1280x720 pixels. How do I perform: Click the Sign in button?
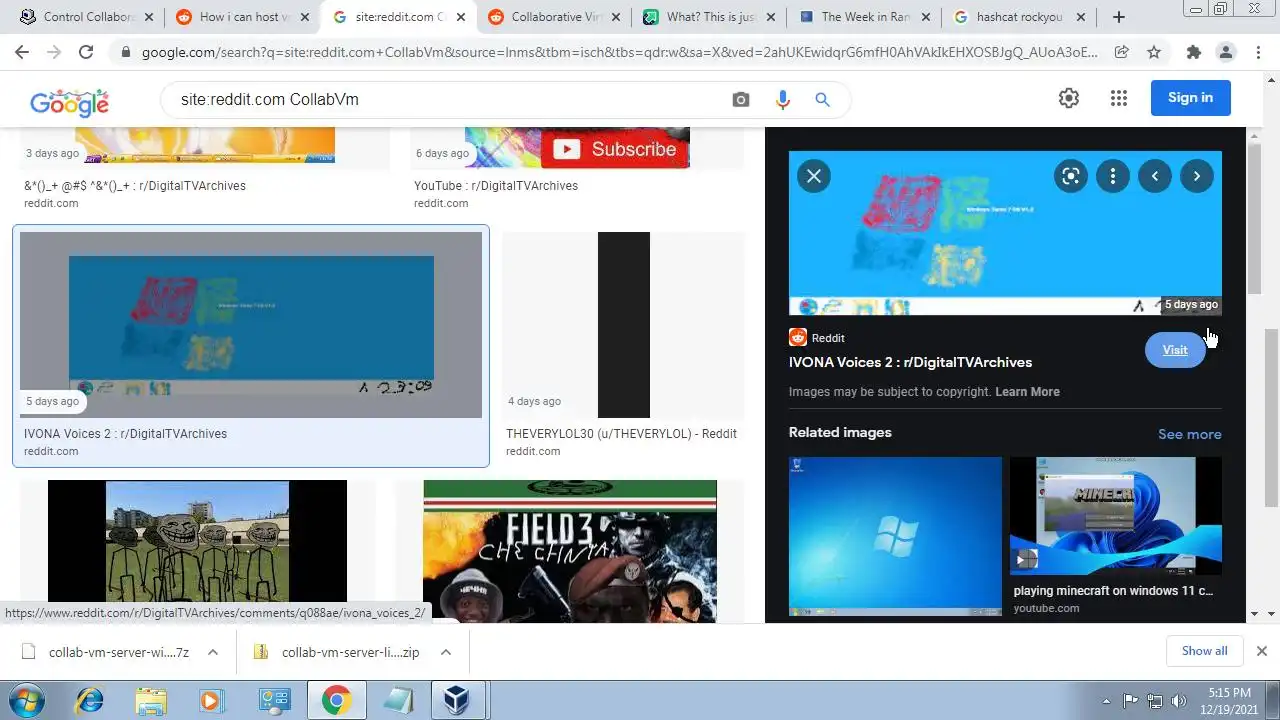(1190, 98)
